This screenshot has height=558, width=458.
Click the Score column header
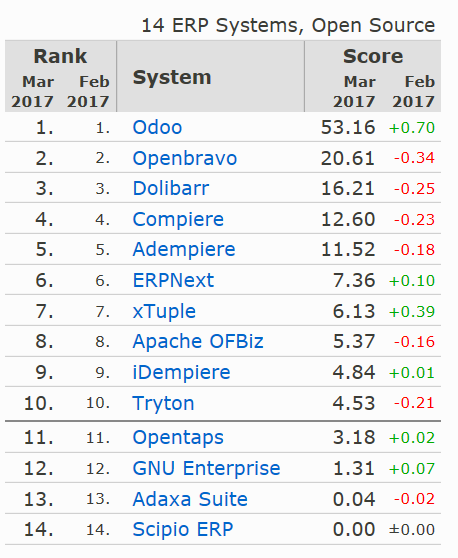[373, 56]
